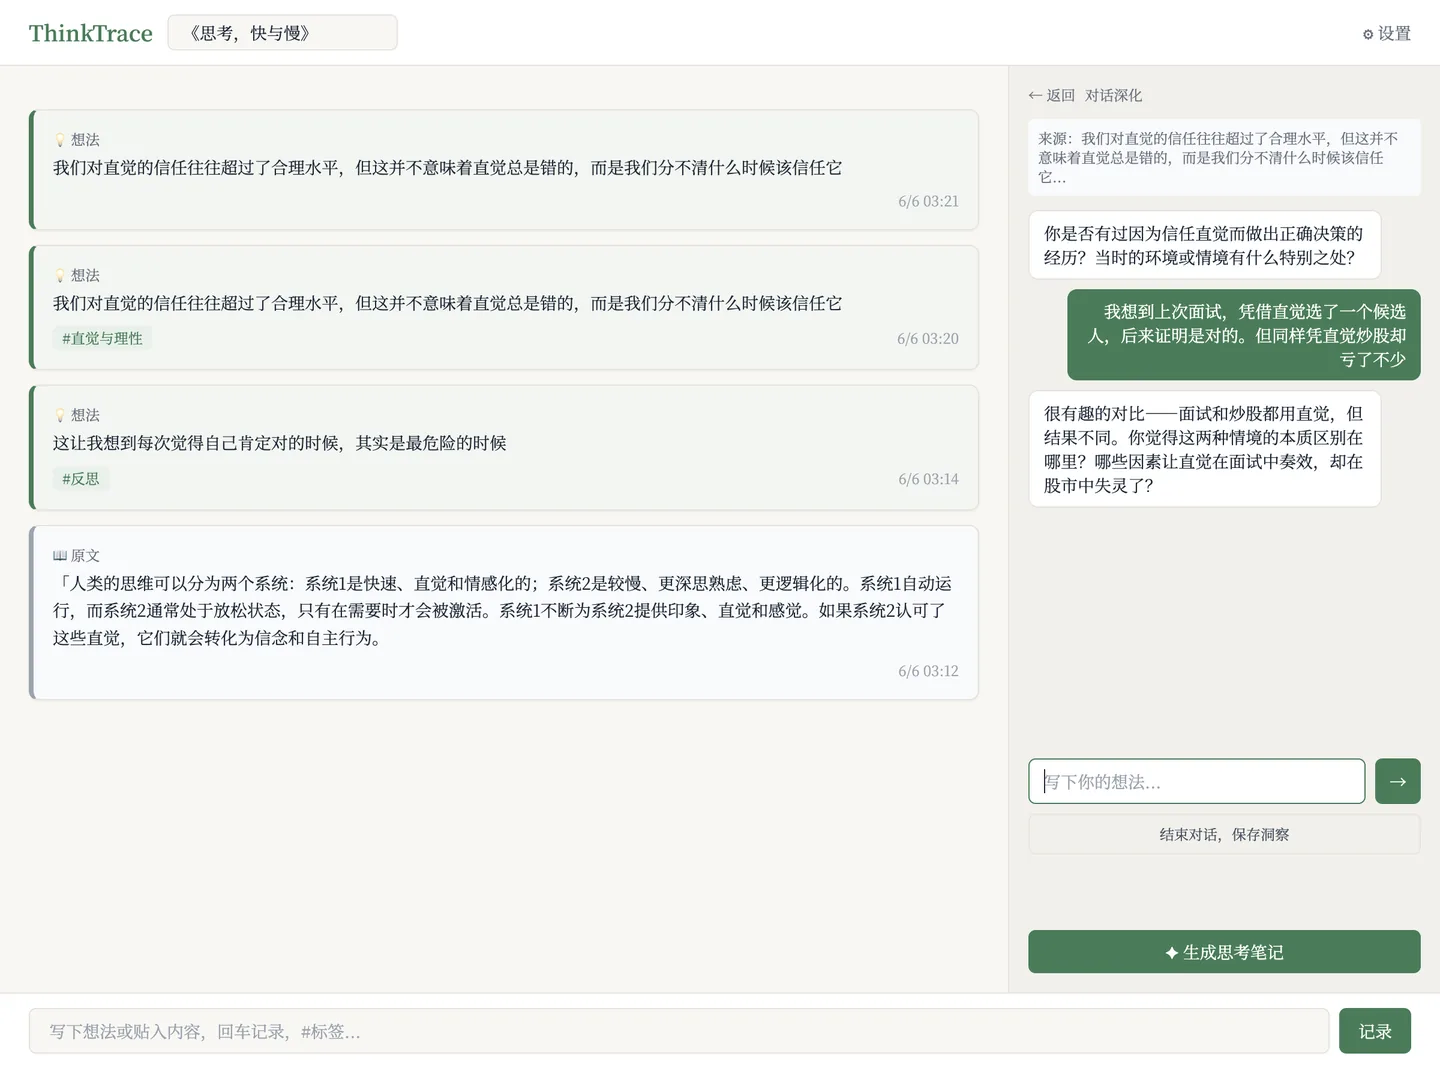Open the book selector 《思考，快与慢》
The width and height of the screenshot is (1440, 1068).
click(282, 33)
